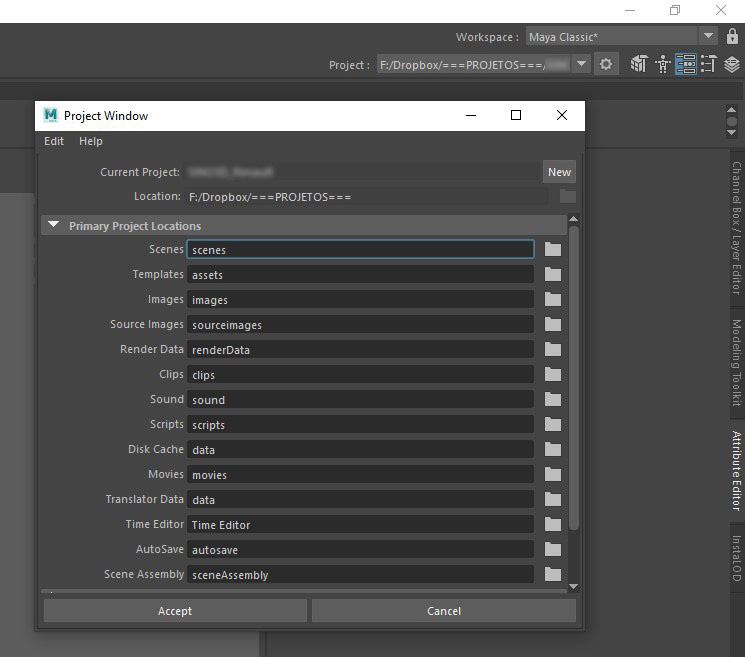Click the New project button
Viewport: 745px width, 657px height.
pyautogui.click(x=559, y=172)
